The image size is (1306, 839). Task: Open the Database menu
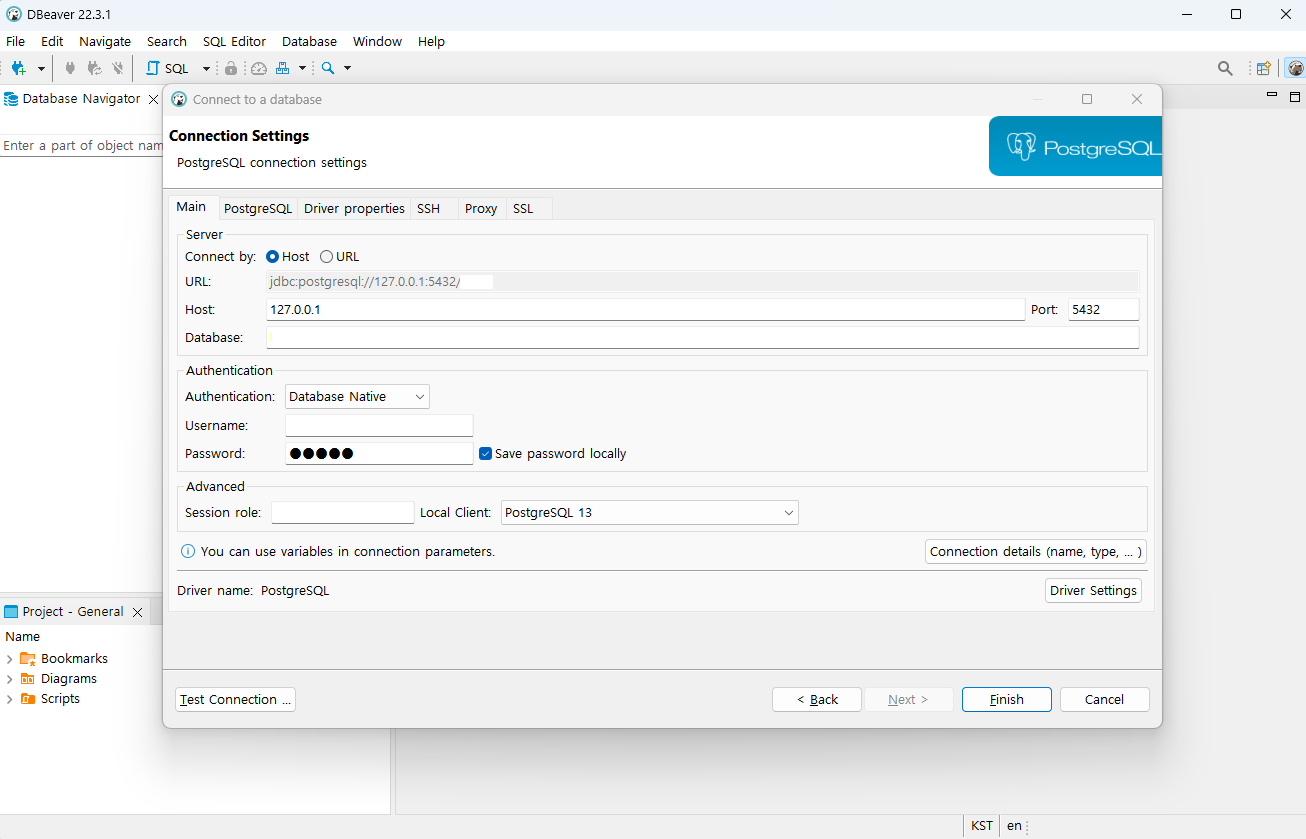point(309,41)
